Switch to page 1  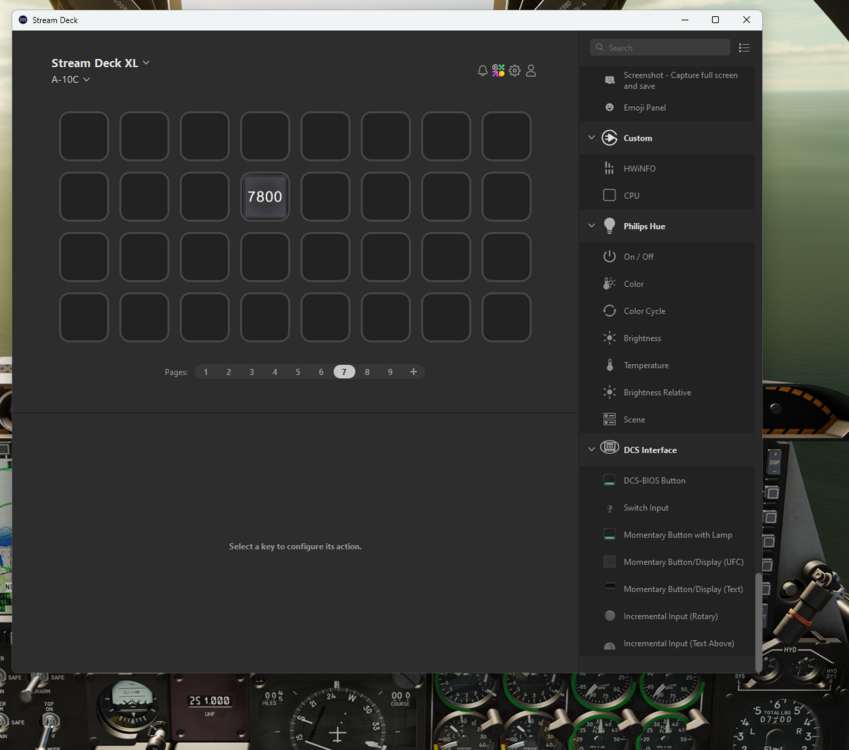pos(206,372)
